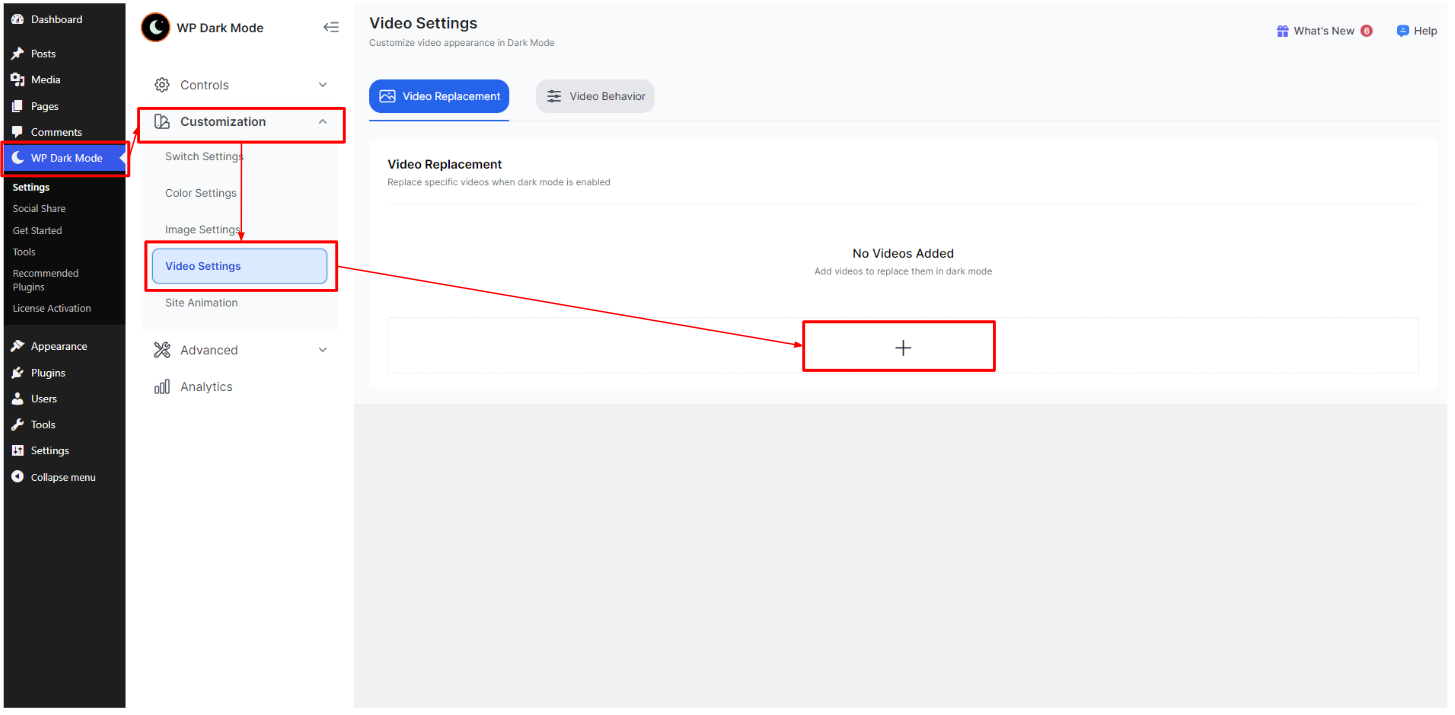This screenshot has width=1455, height=715.
Task: Open the Appearance menu label
Action: (59, 346)
